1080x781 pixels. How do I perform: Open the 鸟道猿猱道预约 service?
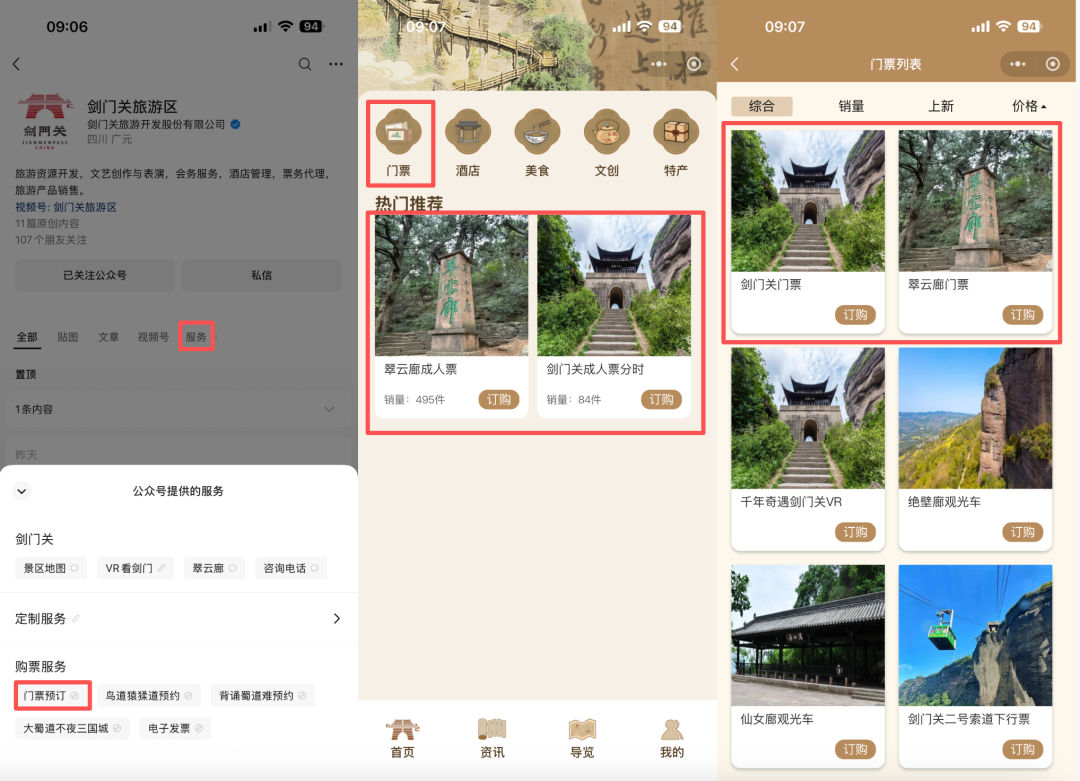149,696
